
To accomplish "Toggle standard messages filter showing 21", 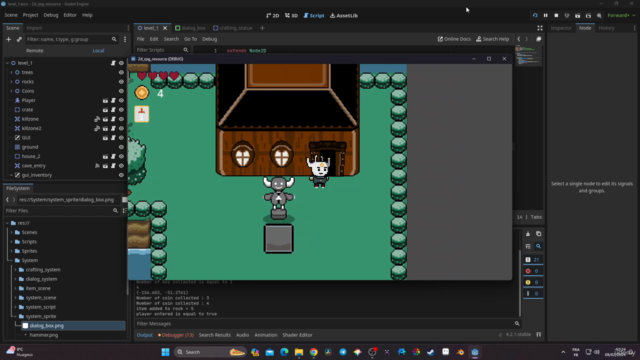I will click(533, 260).
